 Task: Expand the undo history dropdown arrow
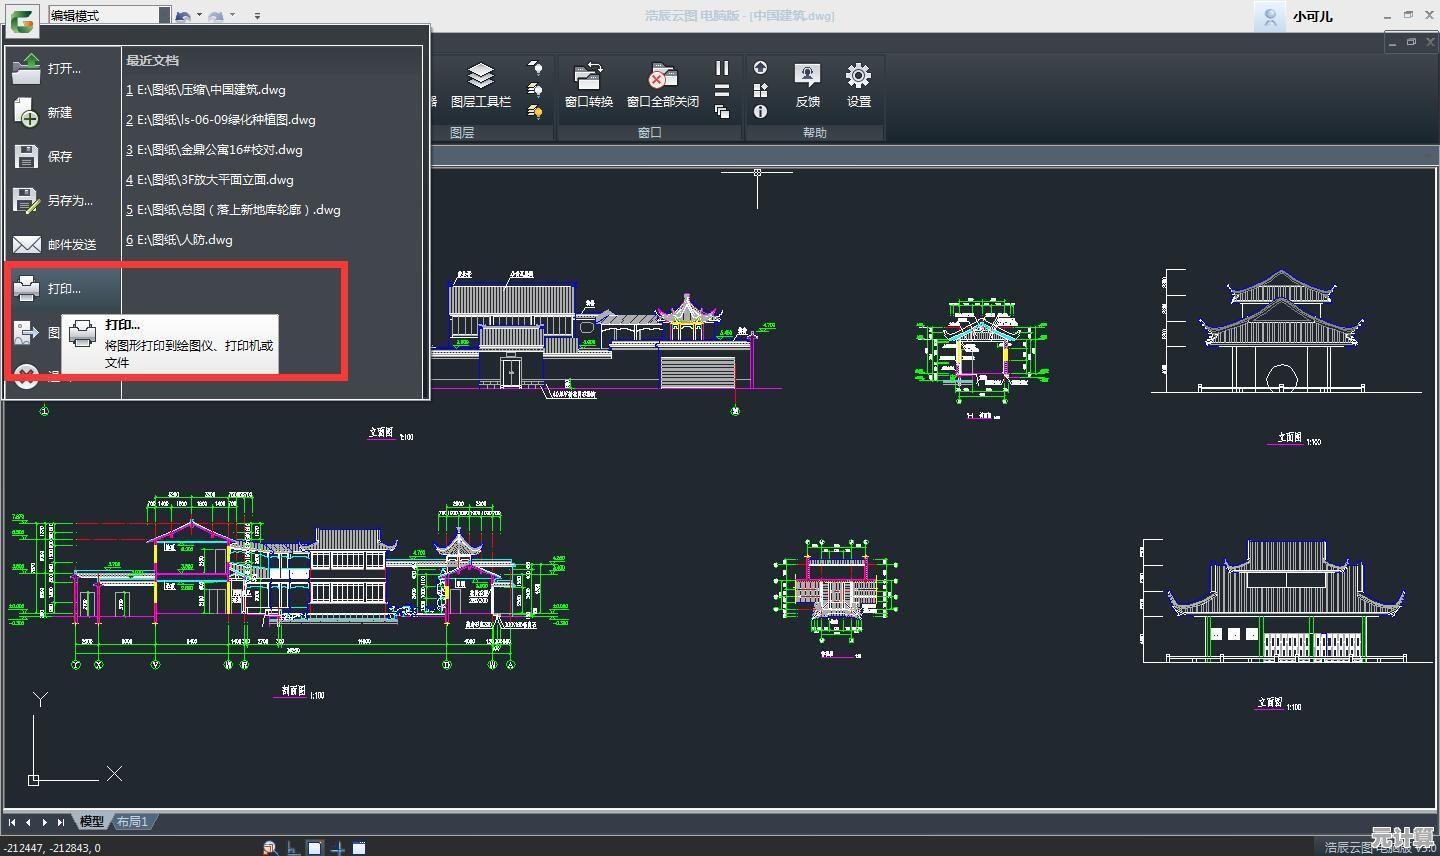point(199,15)
